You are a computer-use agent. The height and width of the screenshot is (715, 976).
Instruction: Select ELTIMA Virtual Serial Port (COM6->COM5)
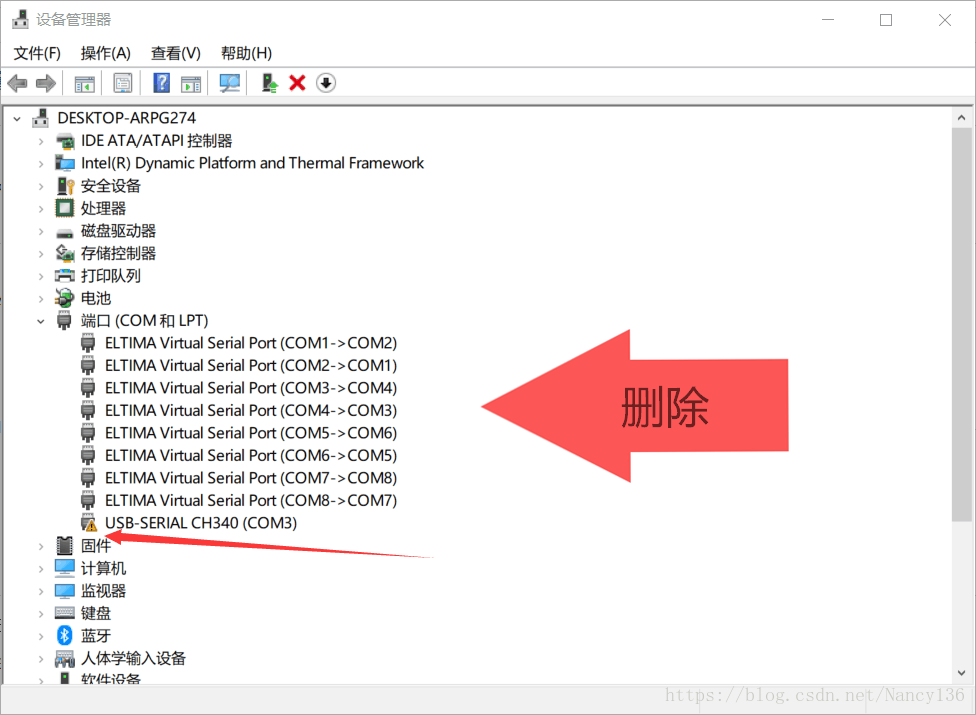[x=251, y=456]
